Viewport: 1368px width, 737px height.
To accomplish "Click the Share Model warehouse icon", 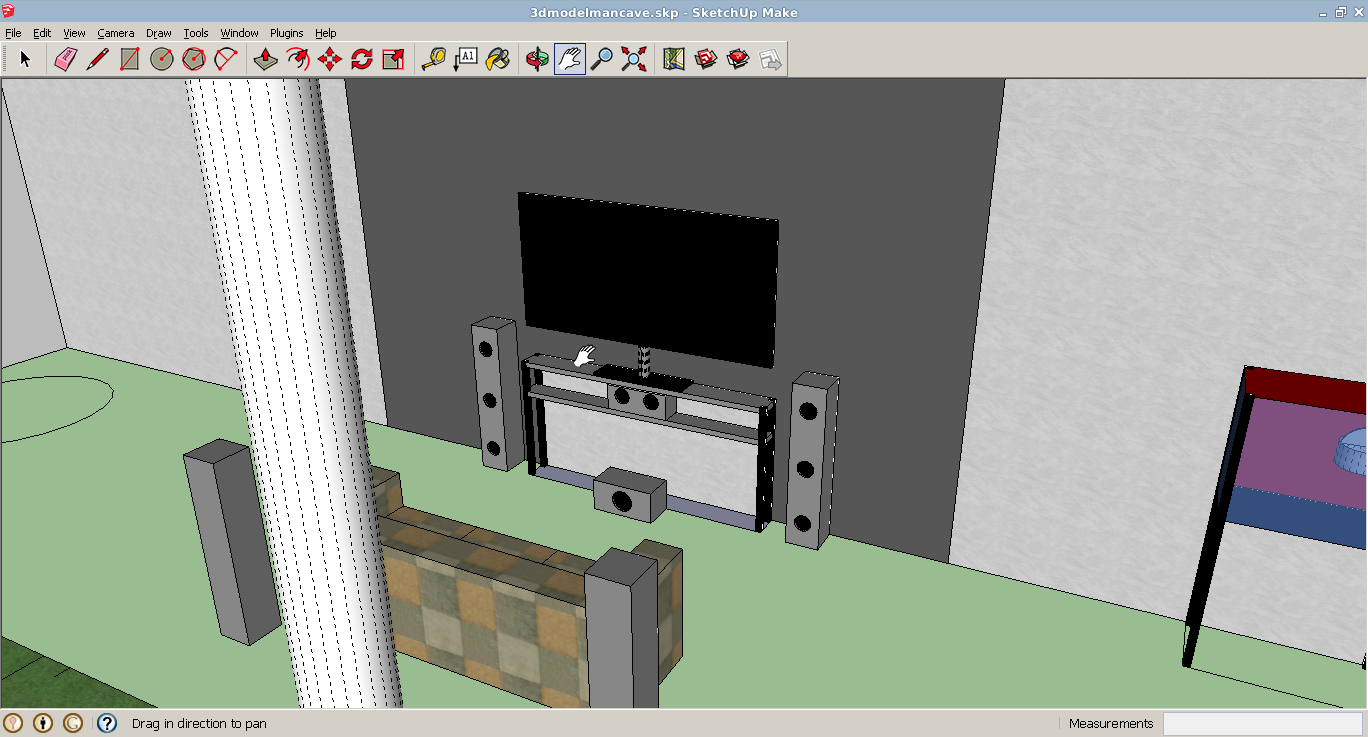I will 738,59.
